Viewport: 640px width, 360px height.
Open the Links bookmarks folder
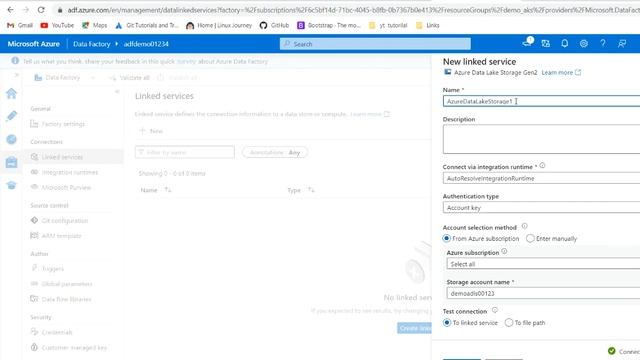pos(428,25)
